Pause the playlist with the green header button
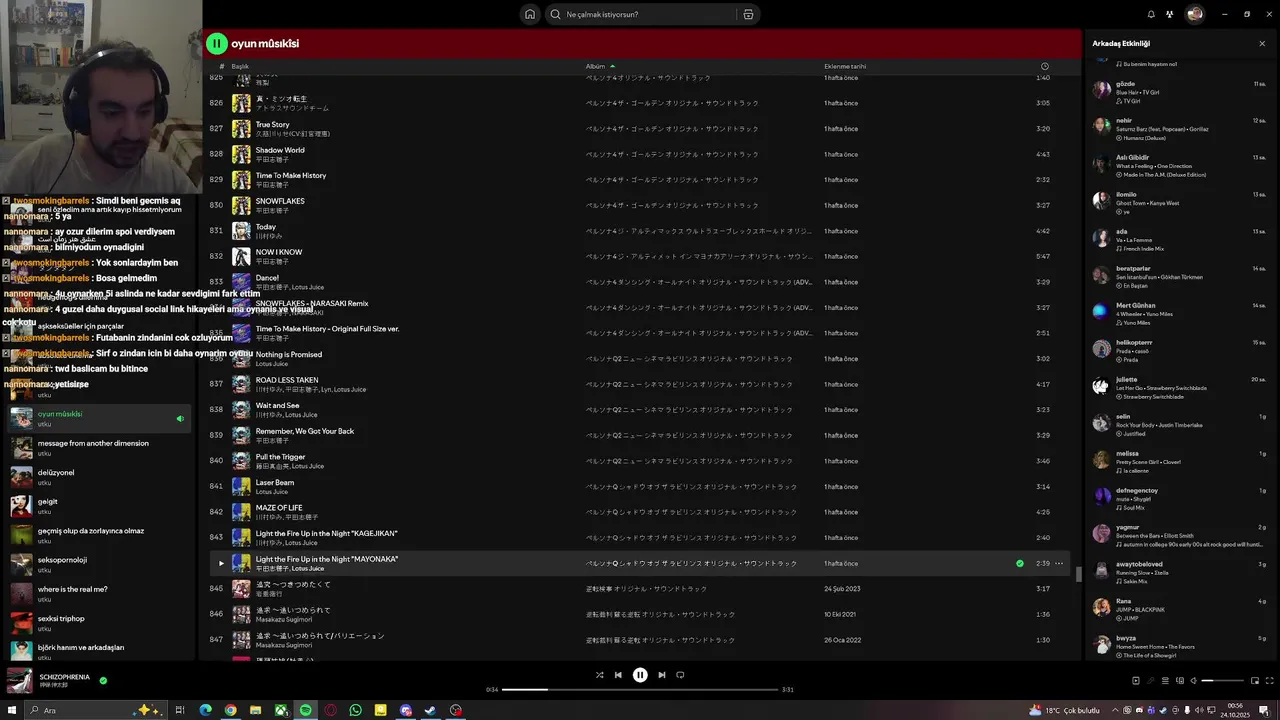The image size is (1280, 720). coord(216,43)
